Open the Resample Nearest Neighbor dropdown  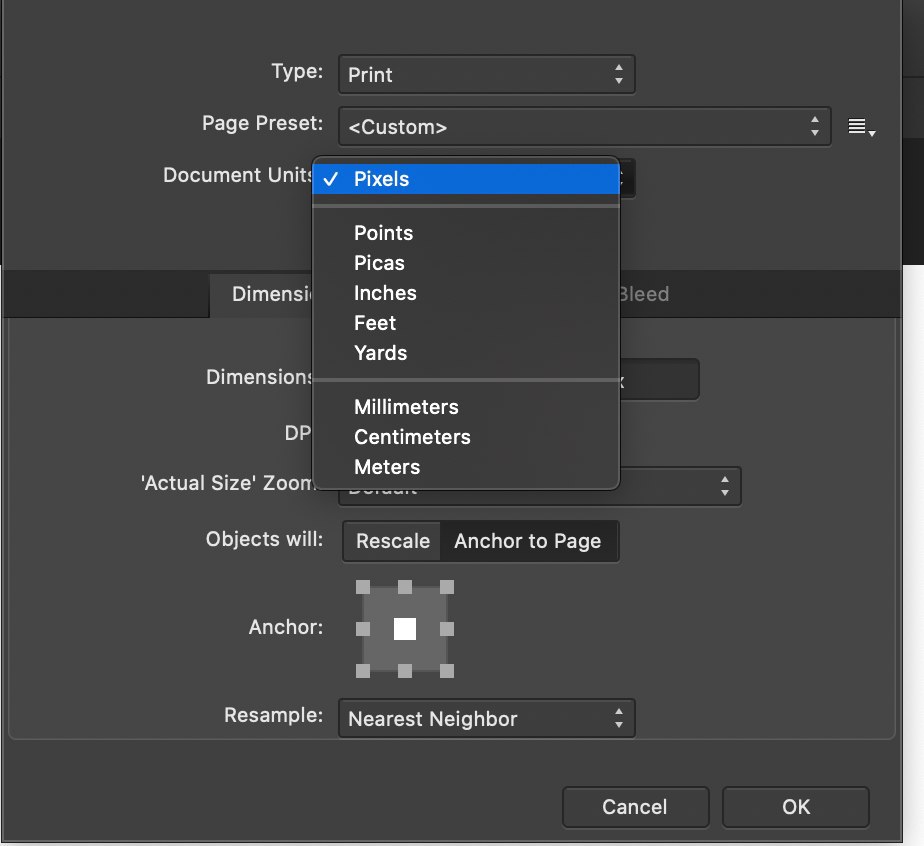[486, 719]
